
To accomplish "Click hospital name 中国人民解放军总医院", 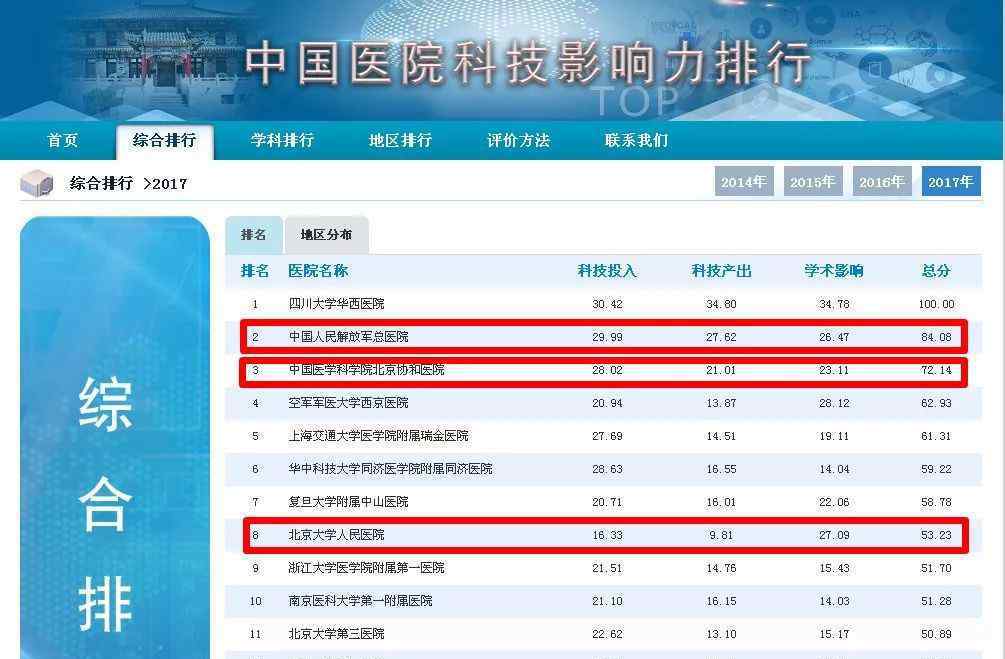I will 349,337.
